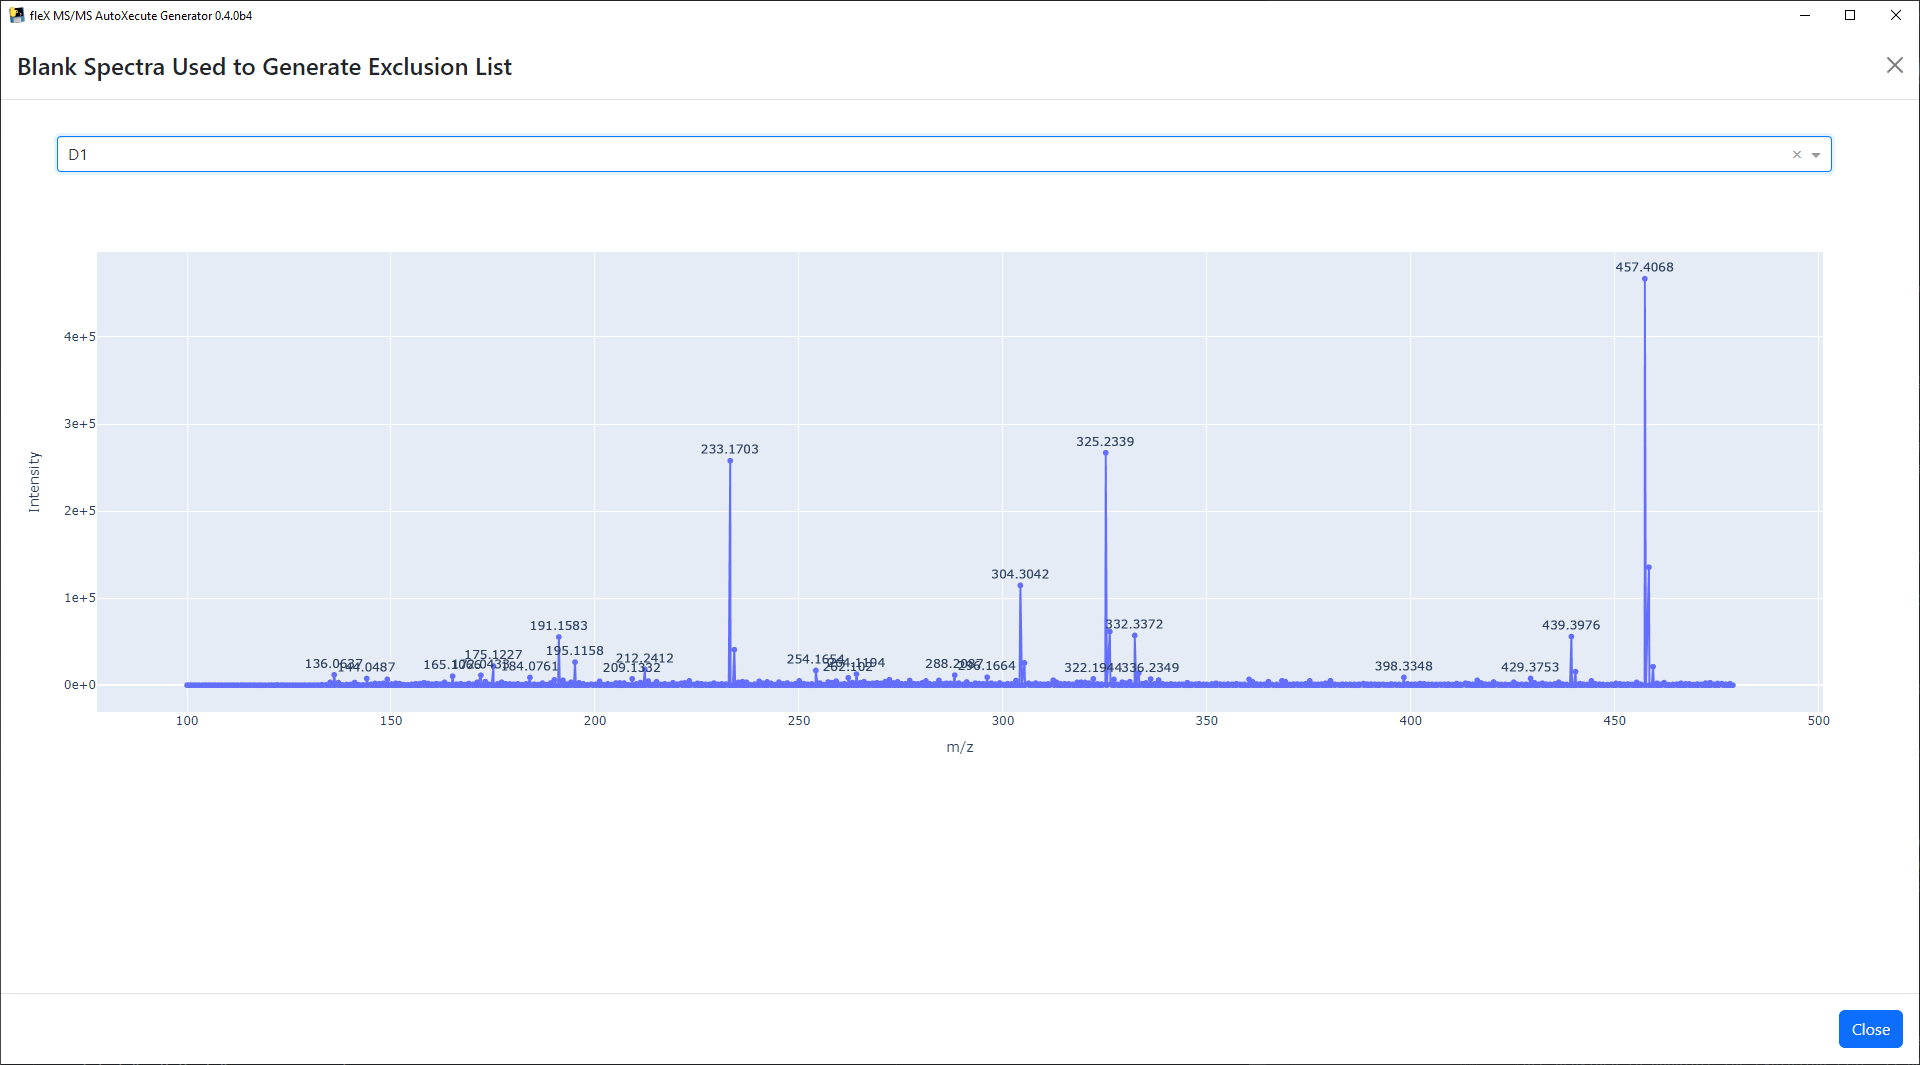This screenshot has height=1065, width=1920.
Task: Maximize the application window
Action: point(1850,15)
